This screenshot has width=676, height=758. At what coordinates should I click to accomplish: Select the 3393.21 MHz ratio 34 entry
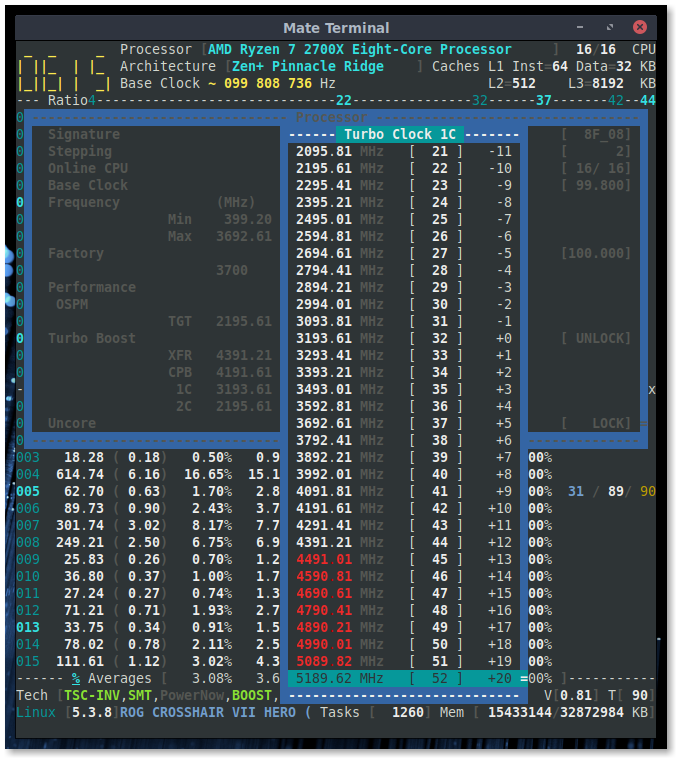(404, 372)
